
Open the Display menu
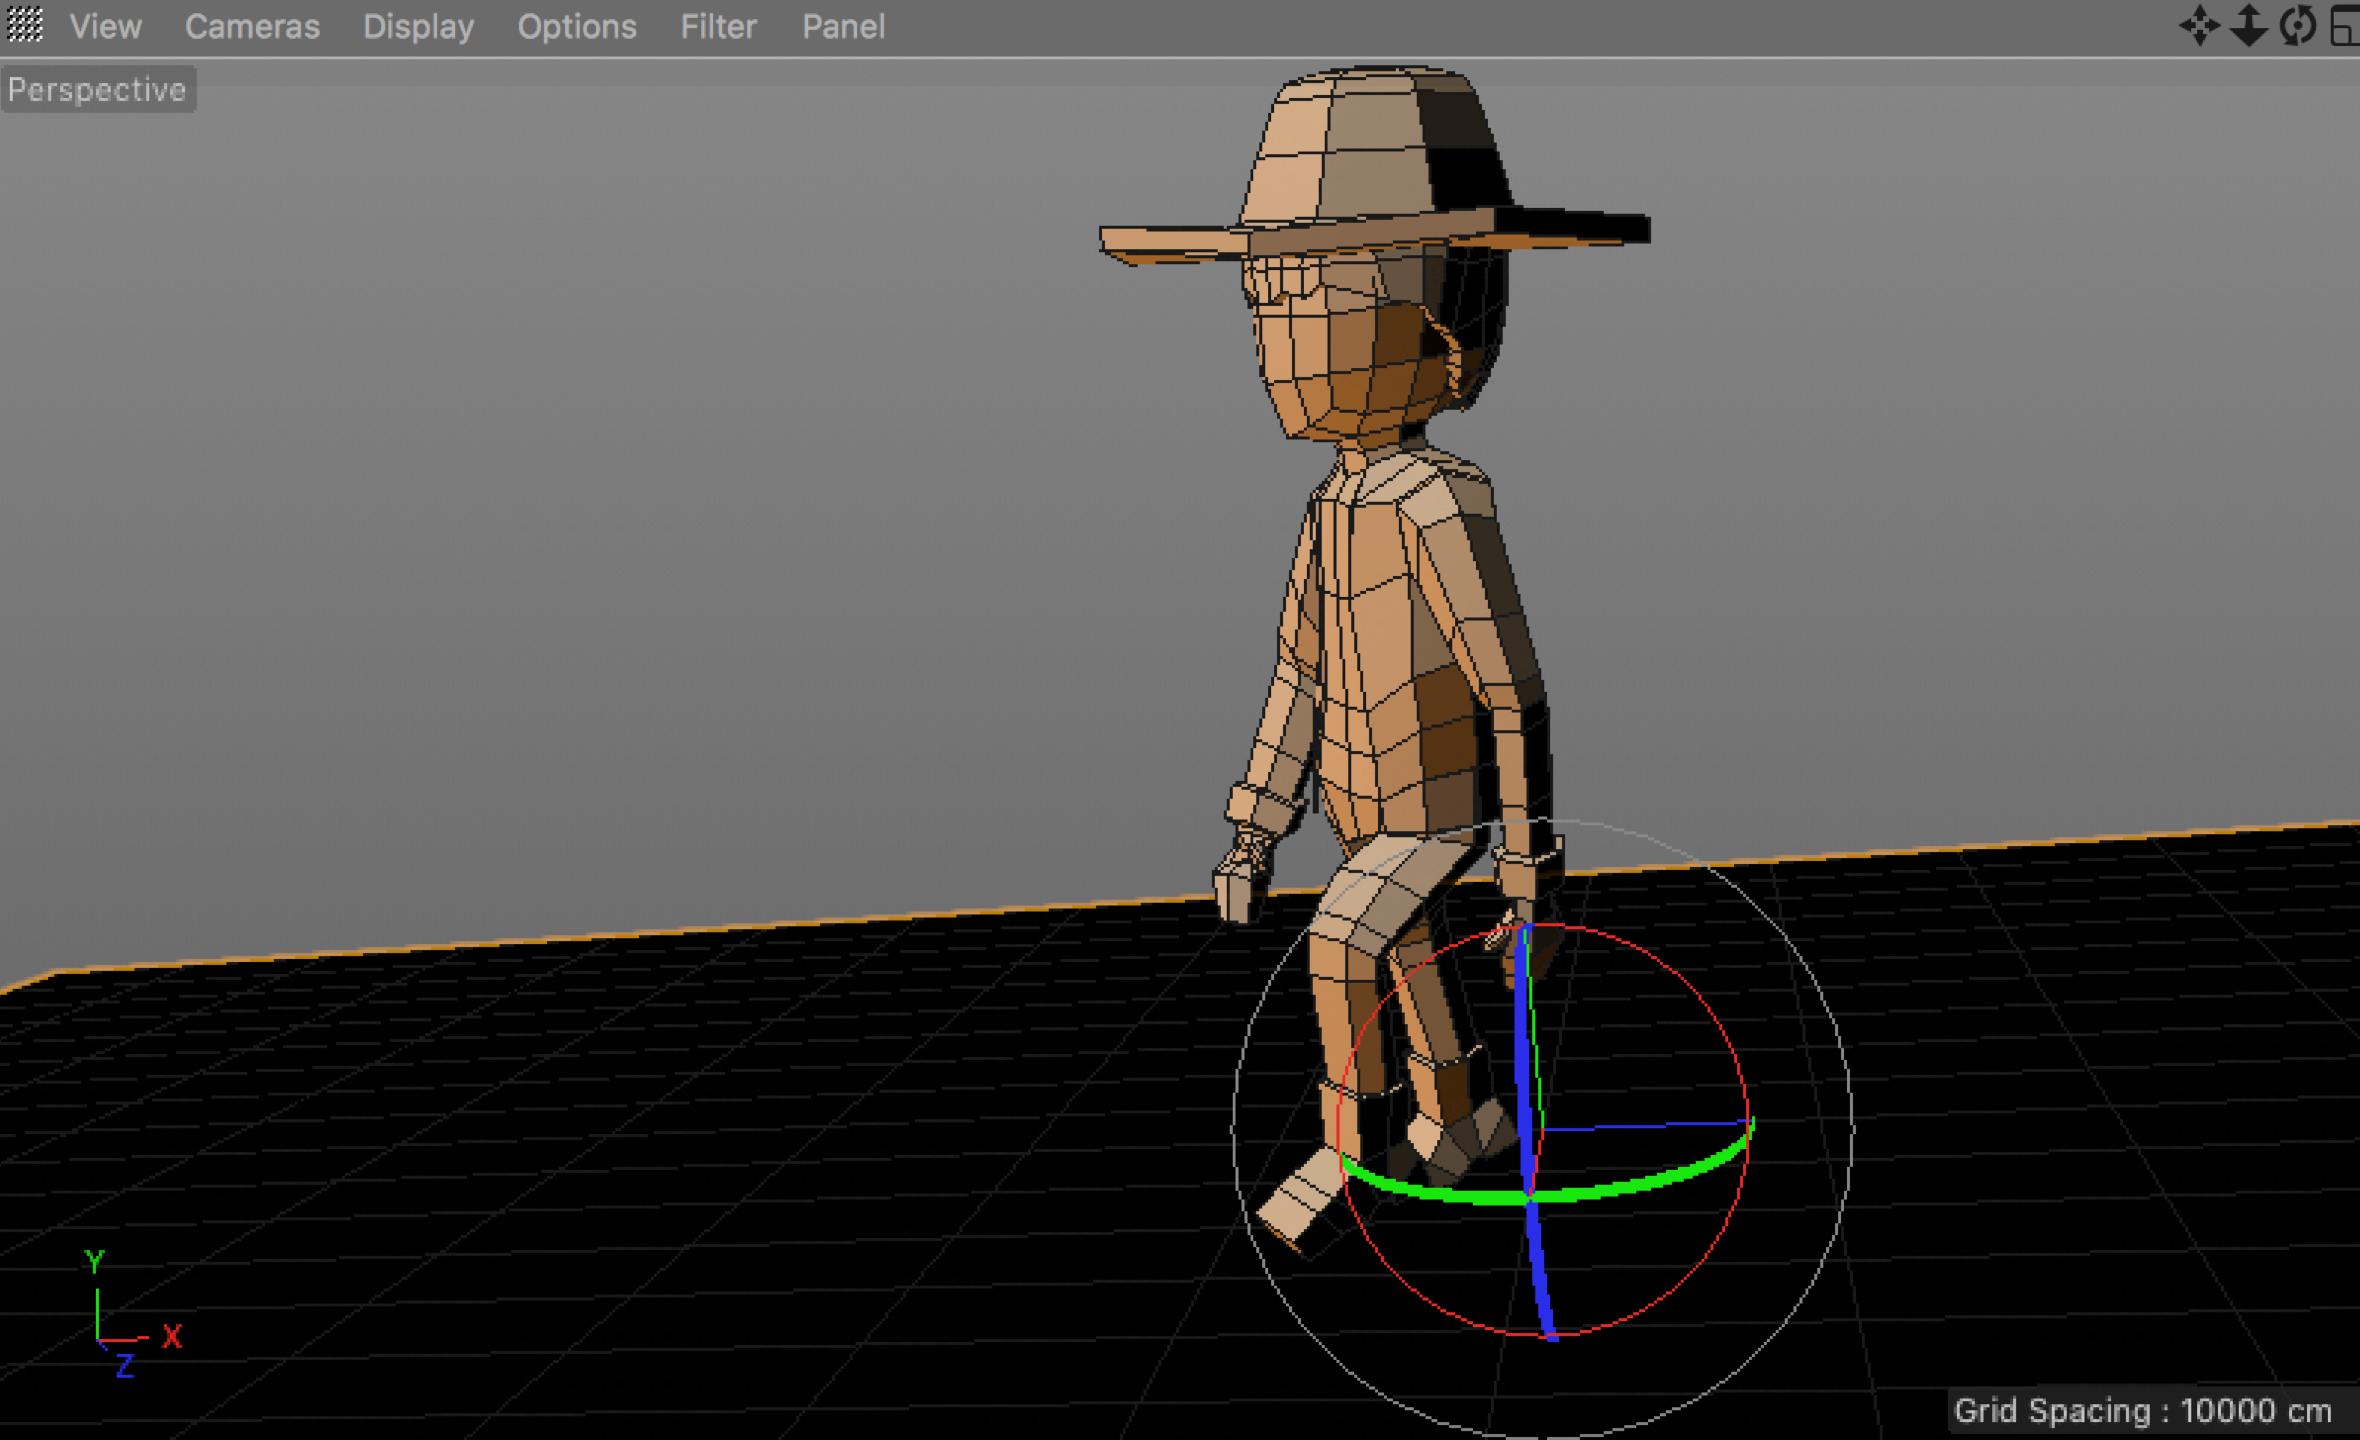(x=418, y=27)
